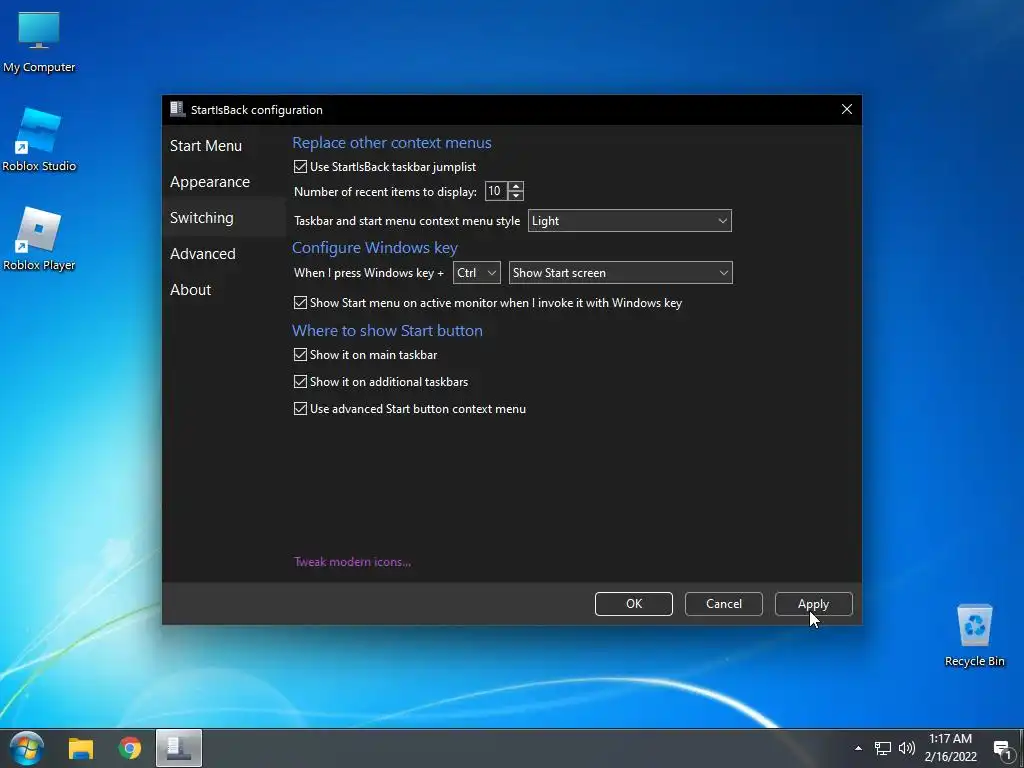Viewport: 1024px width, 768px height.
Task: Click the taskbar clock and date
Action: (x=950, y=748)
